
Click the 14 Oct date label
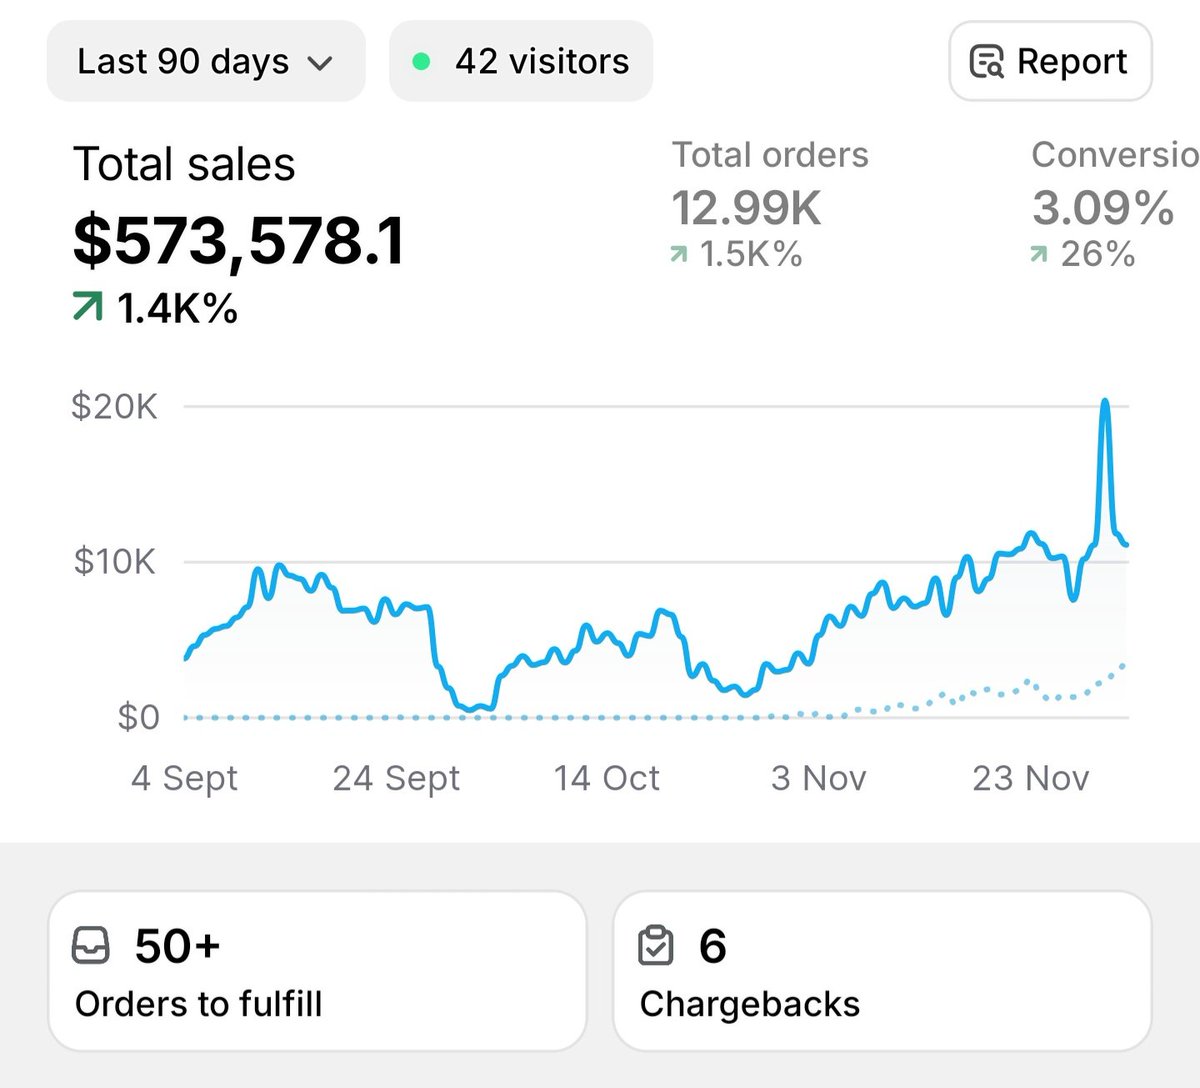tap(607, 778)
